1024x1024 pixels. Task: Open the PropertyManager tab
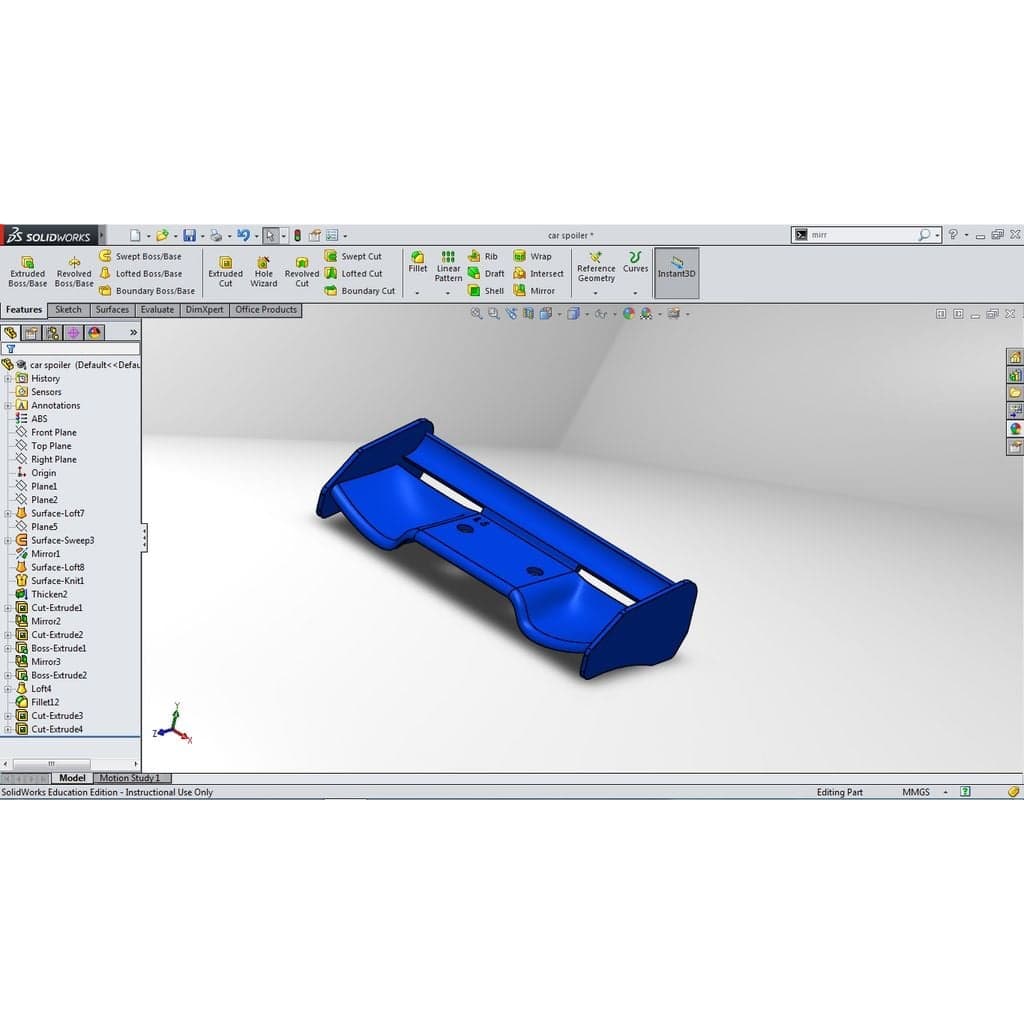(31, 332)
